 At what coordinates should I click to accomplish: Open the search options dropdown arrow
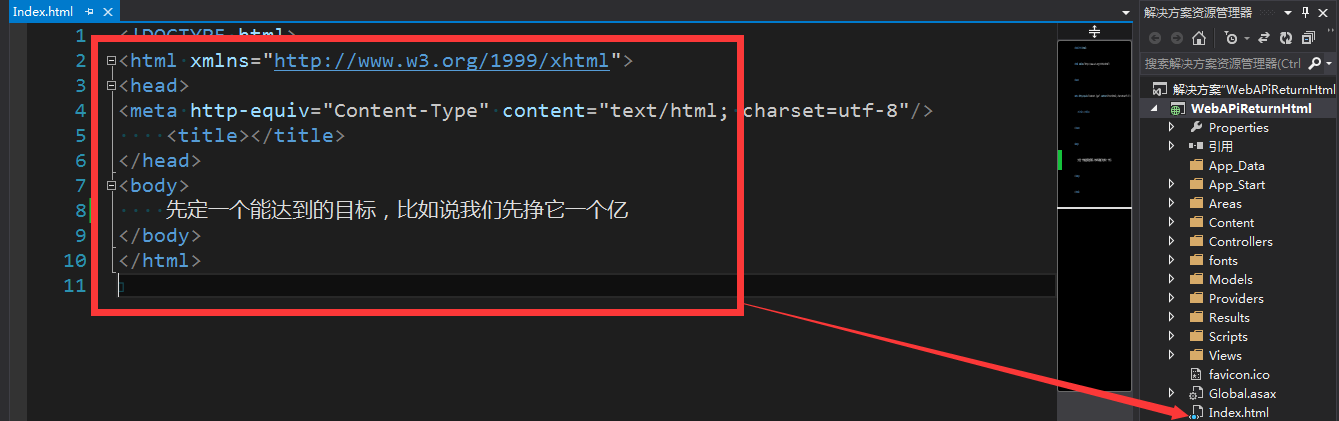click(x=1330, y=63)
